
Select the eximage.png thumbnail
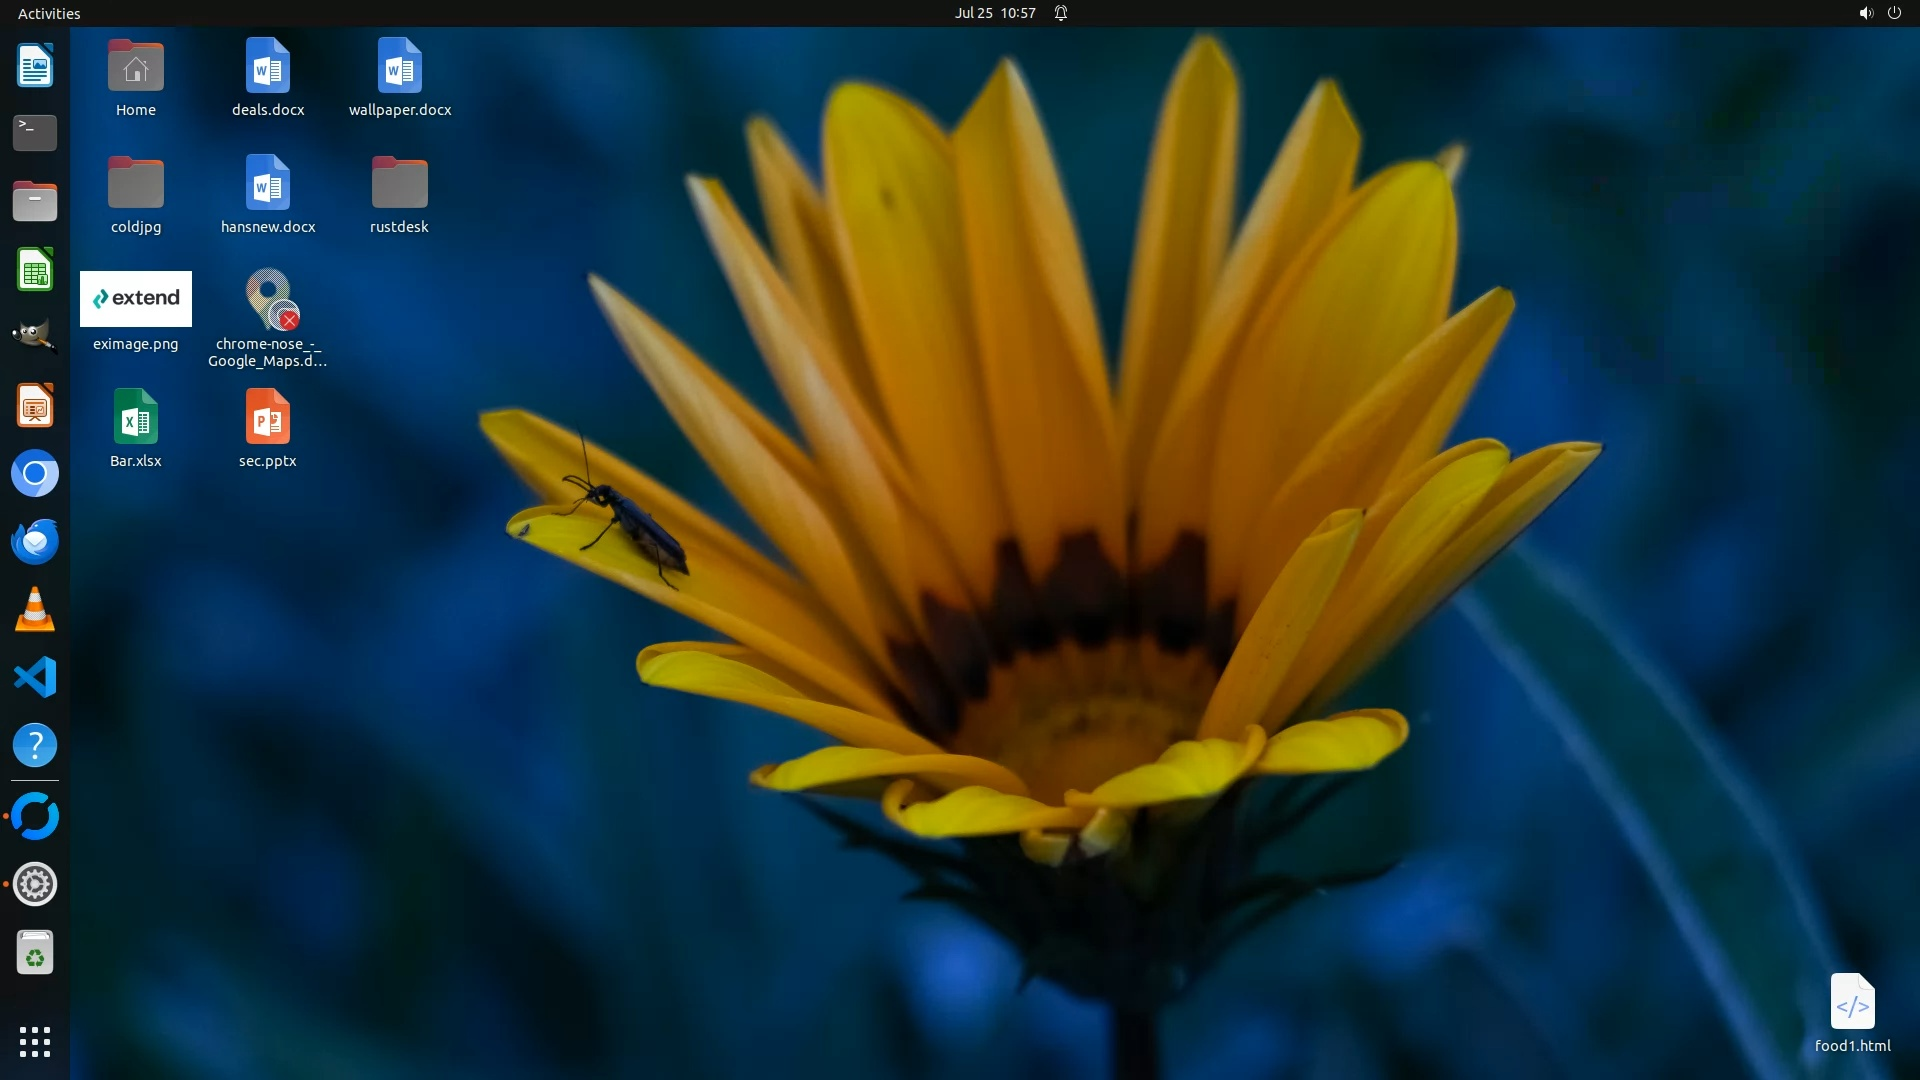tap(136, 299)
